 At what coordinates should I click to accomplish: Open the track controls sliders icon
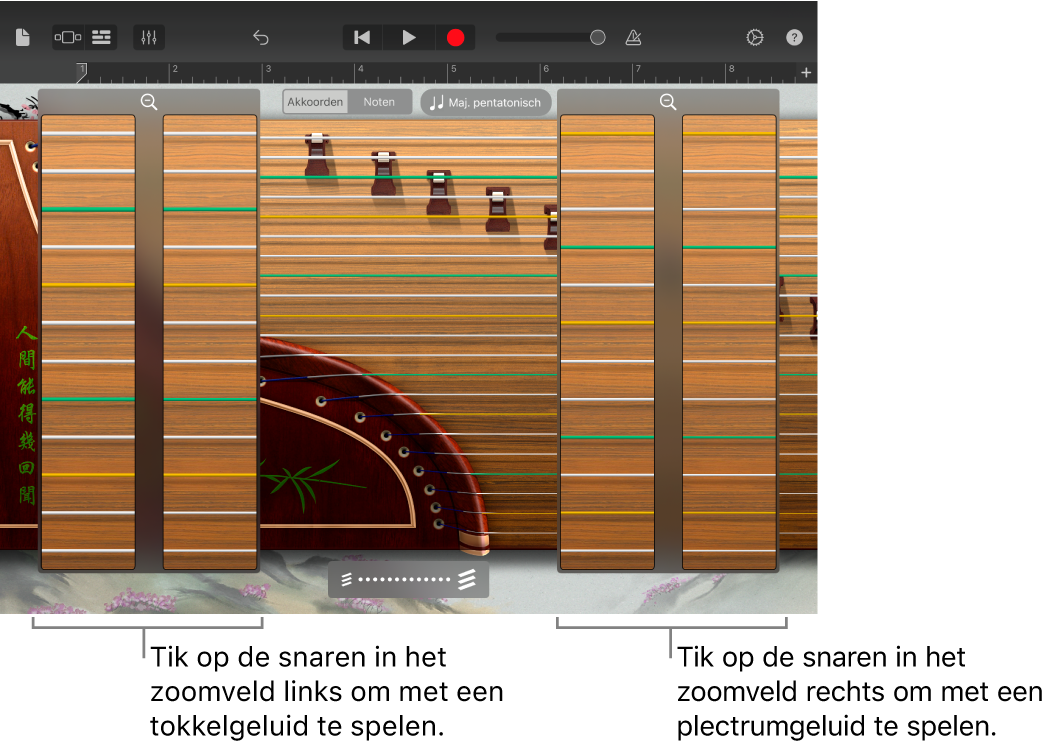(x=149, y=37)
